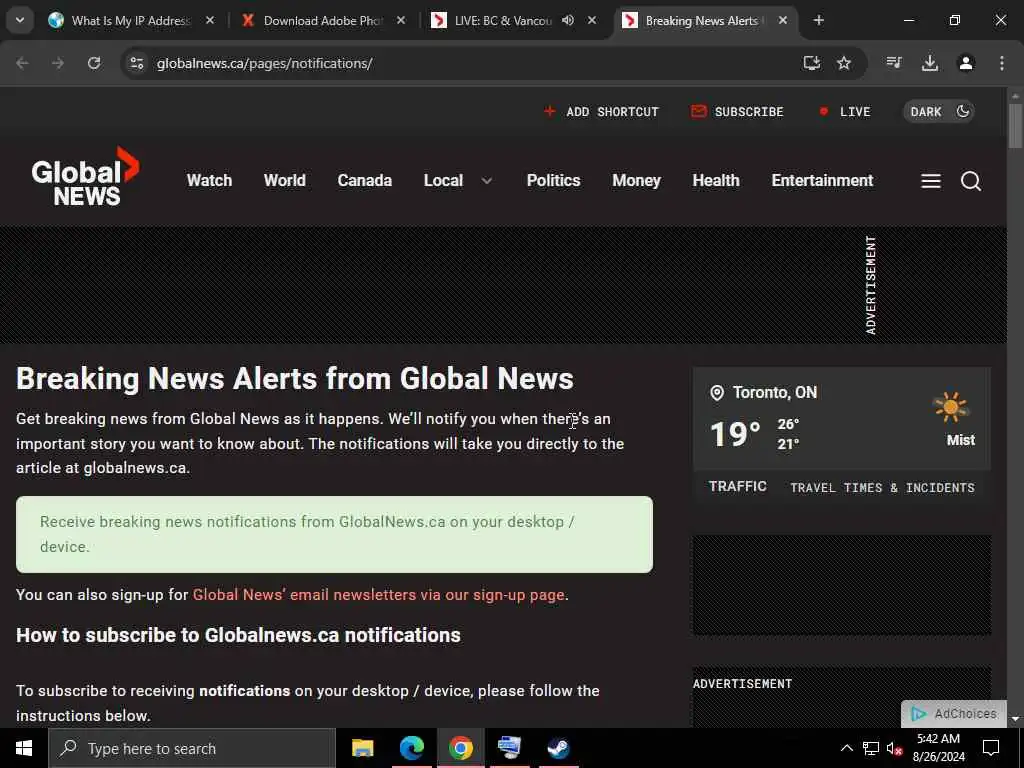Open the media controls icon in toolbar
This screenshot has width=1024, height=768.
pos(894,63)
